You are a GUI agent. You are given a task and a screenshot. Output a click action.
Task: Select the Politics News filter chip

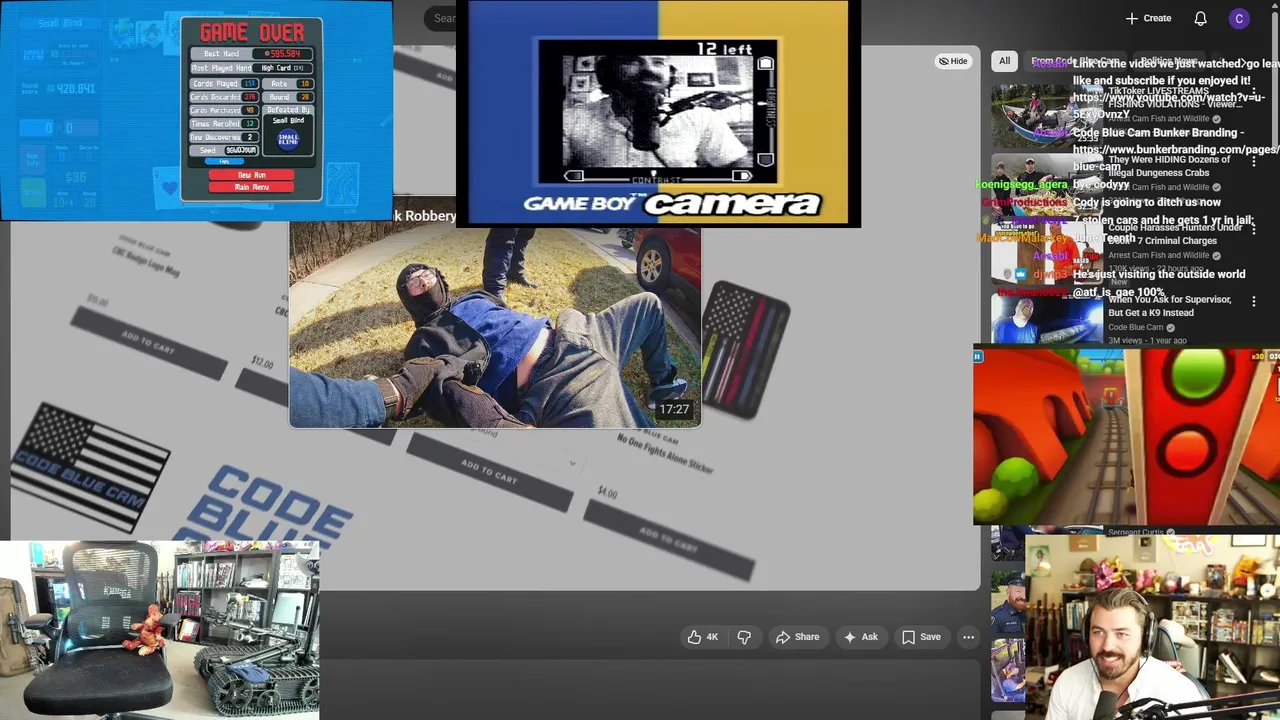[x=1168, y=61]
